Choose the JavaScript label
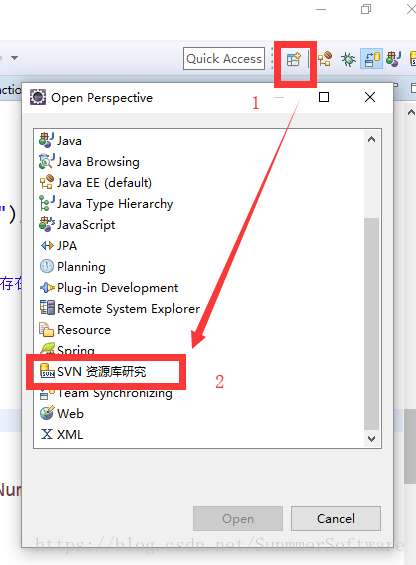Viewport: 416px width, 565px height. click(86, 225)
